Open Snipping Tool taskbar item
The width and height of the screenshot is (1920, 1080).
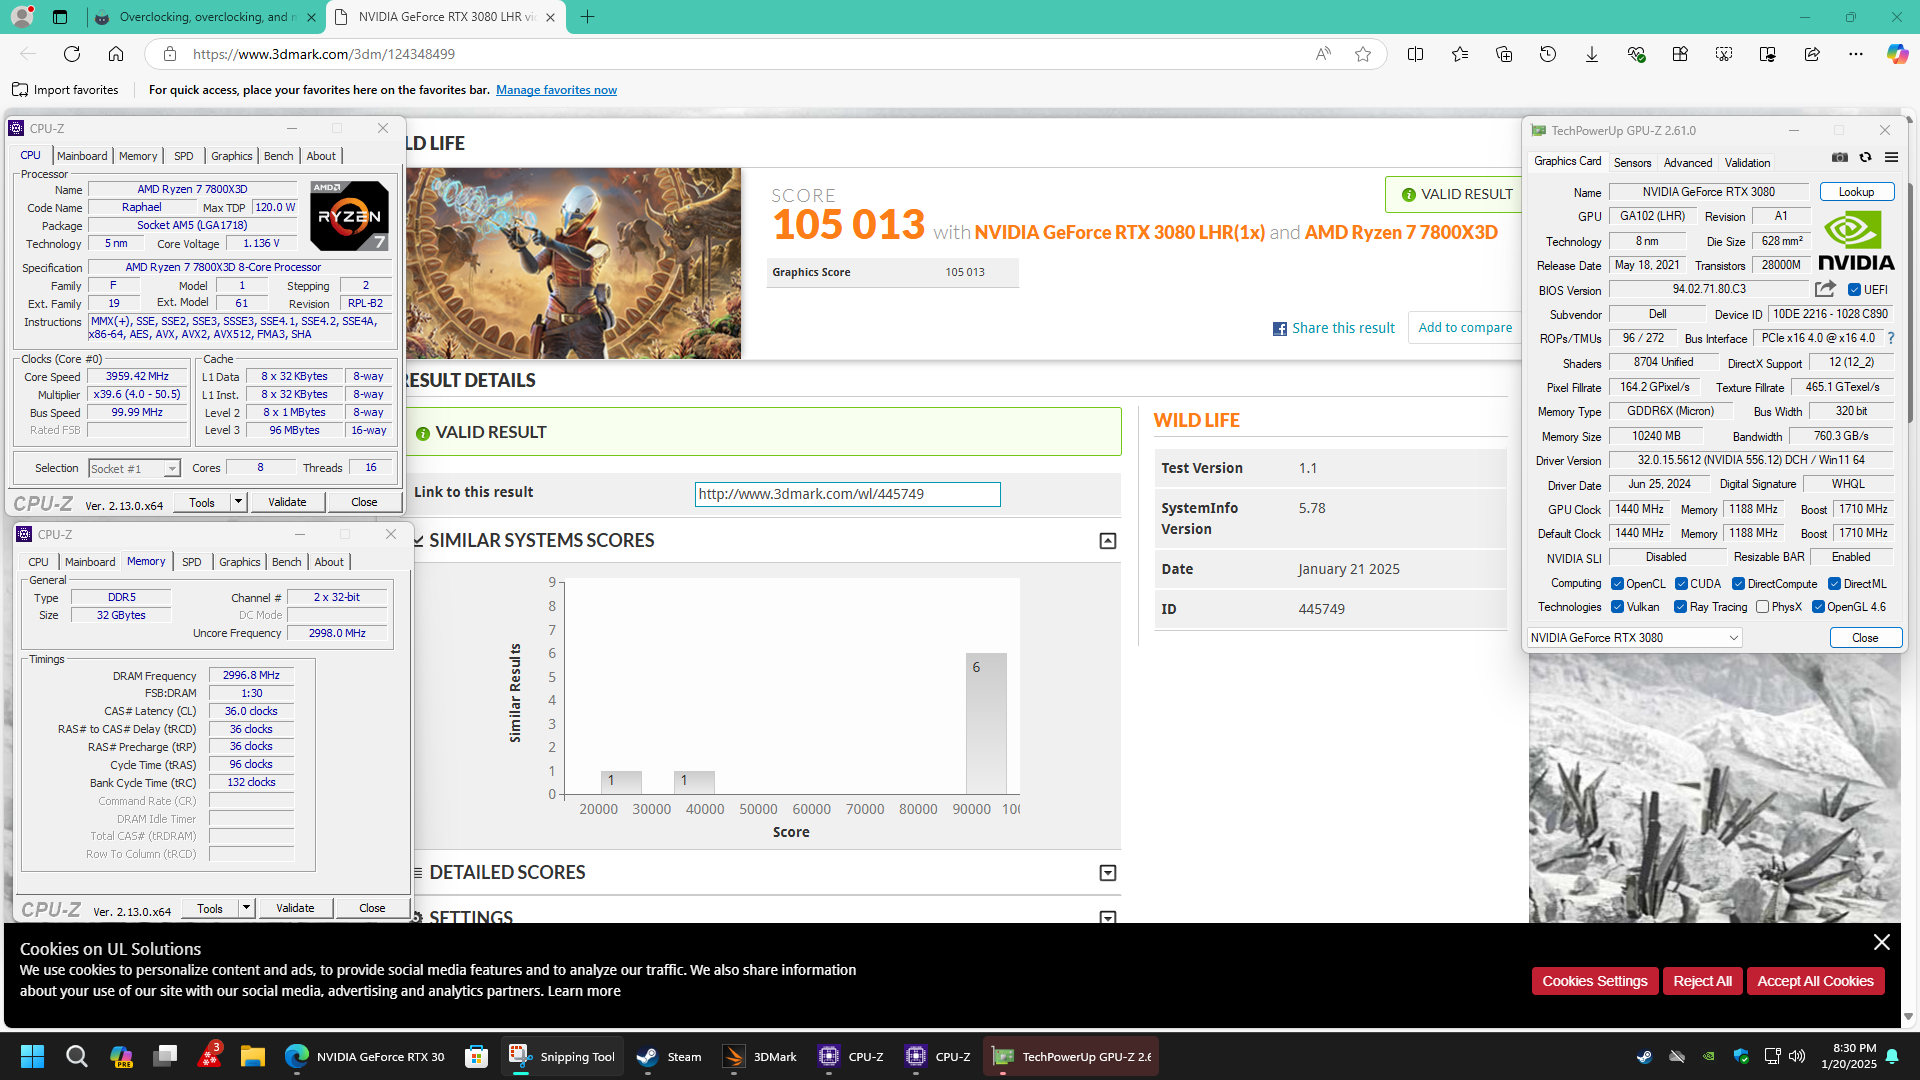[562, 1056]
